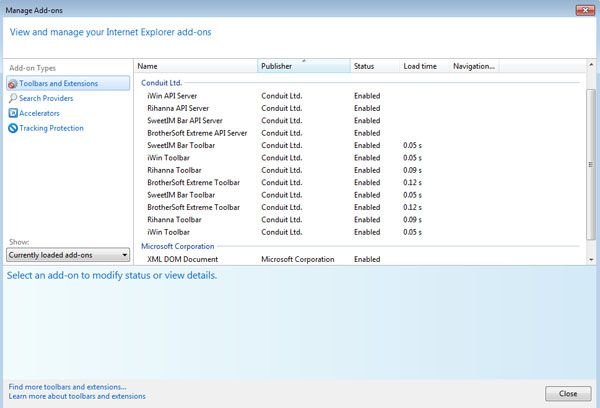Select the SweetIM Bar API Server add-on
This screenshot has width=600, height=408.
click(x=185, y=121)
